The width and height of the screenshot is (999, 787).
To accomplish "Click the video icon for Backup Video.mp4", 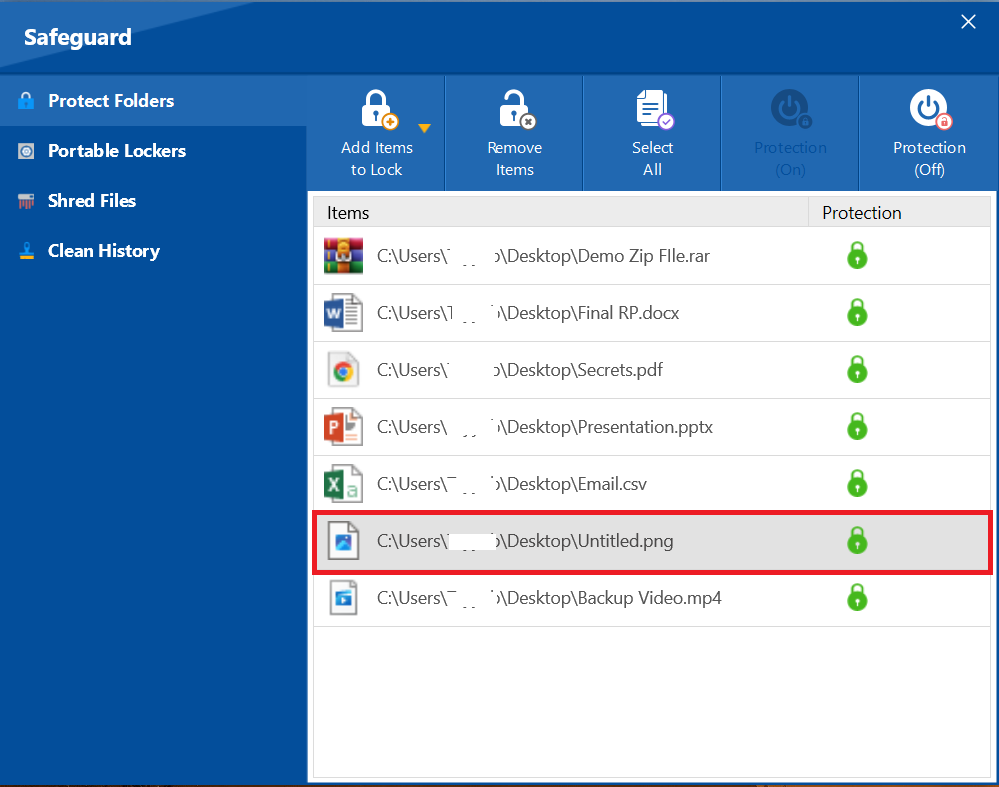I will (x=343, y=598).
